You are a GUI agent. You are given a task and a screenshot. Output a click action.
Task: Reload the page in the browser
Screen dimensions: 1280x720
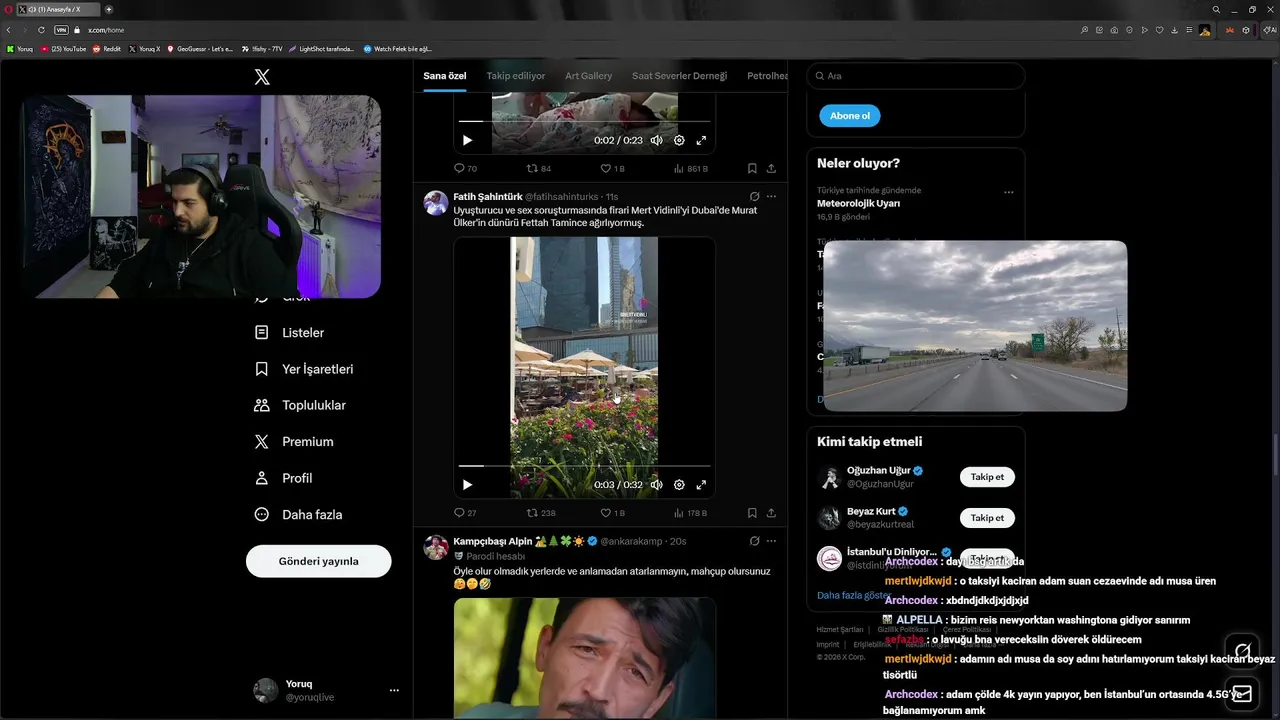(41, 30)
